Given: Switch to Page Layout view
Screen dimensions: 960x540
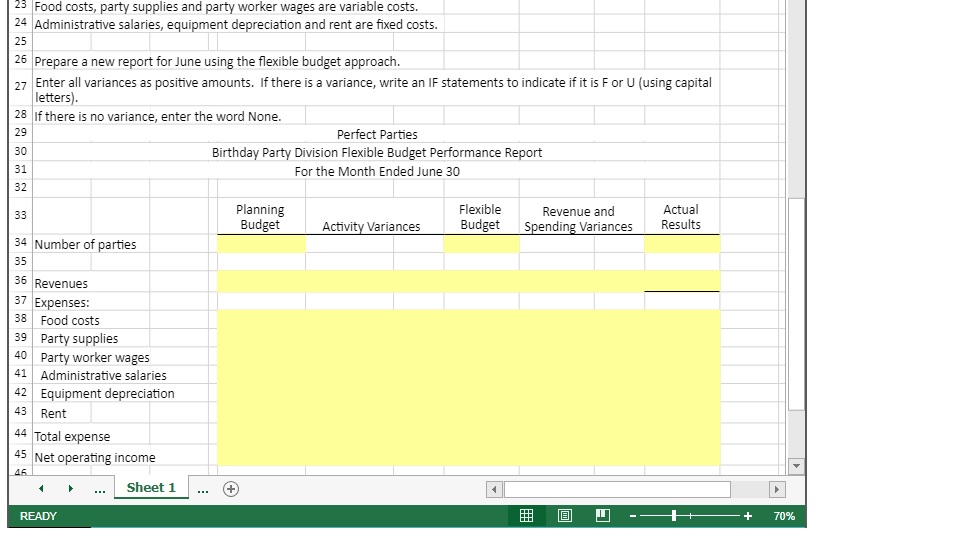Looking at the screenshot, I should 564,516.
